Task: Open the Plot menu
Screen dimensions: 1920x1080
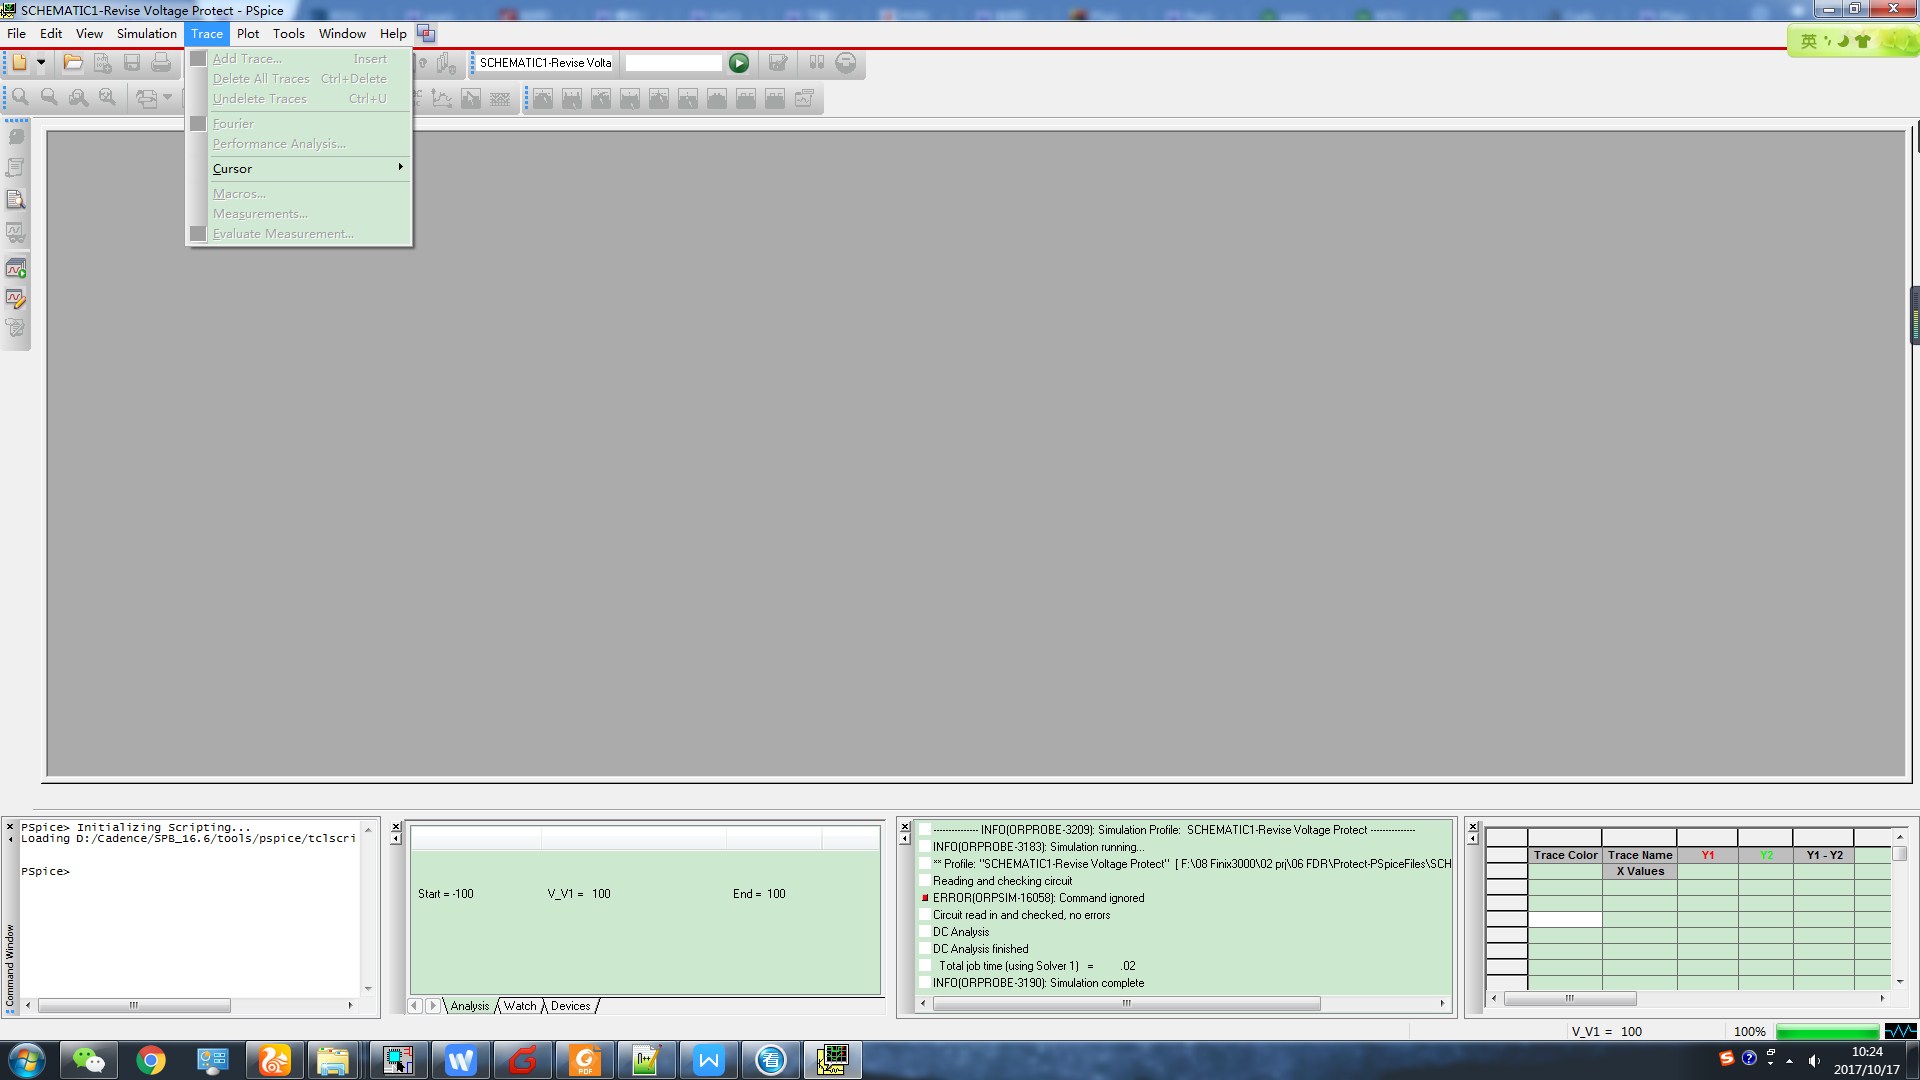Action: click(x=248, y=33)
